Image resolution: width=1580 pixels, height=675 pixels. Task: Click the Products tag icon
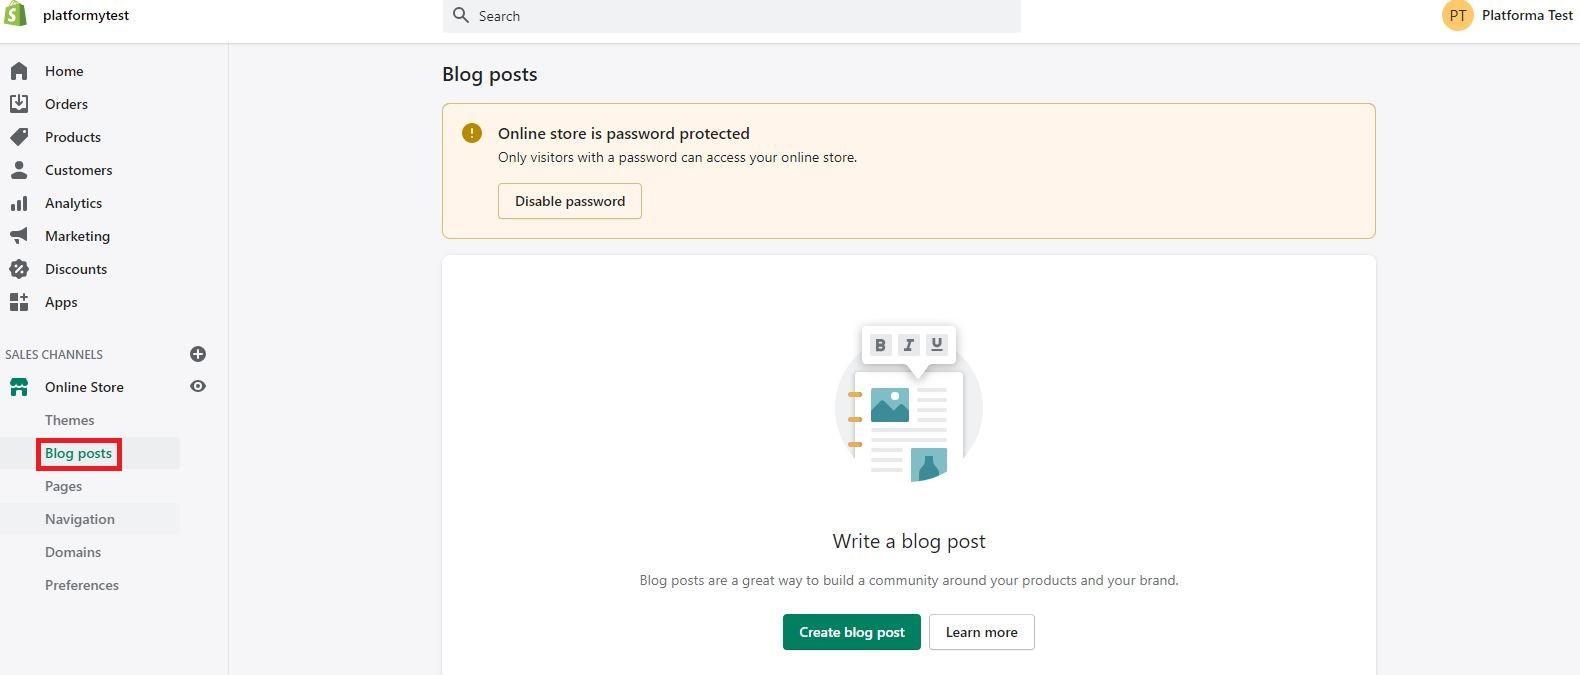[x=19, y=137]
